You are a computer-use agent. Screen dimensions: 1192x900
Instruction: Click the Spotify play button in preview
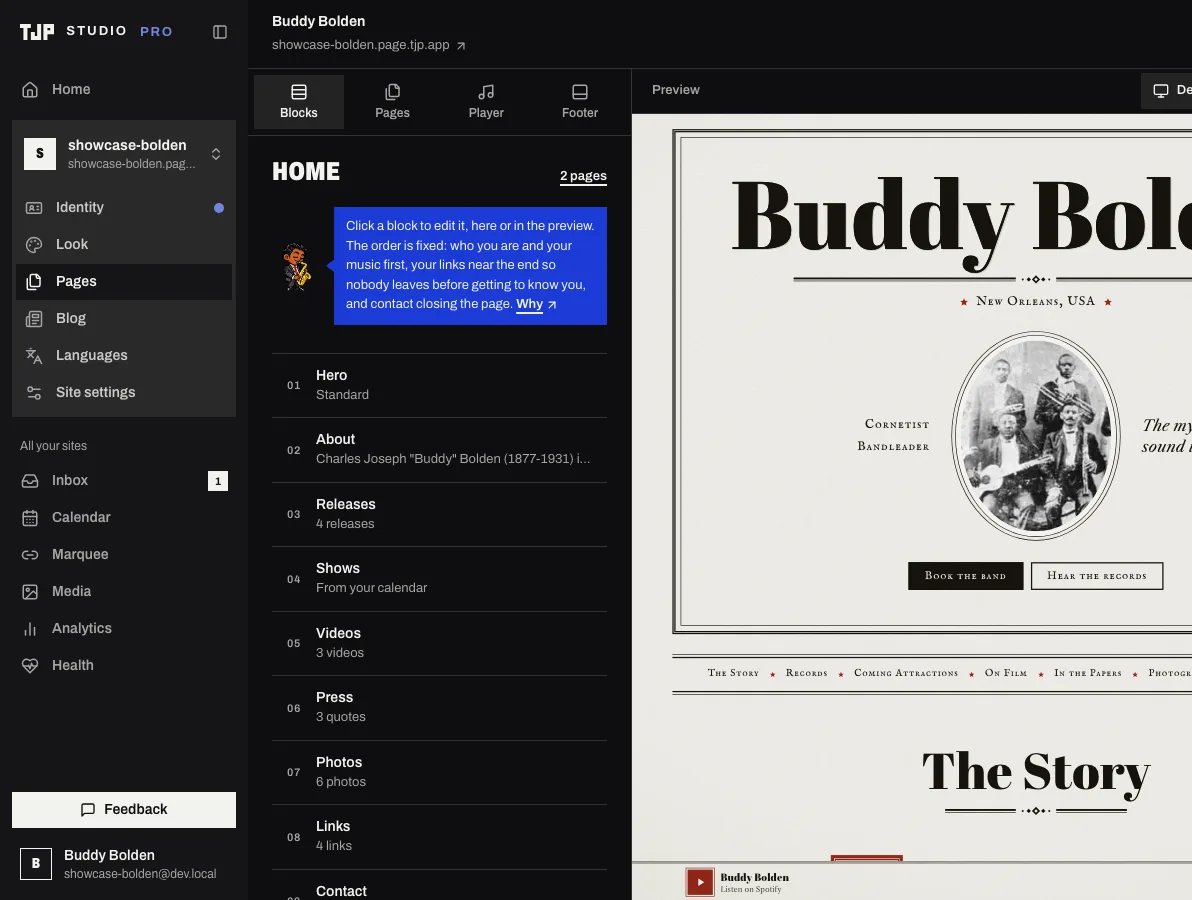click(699, 882)
